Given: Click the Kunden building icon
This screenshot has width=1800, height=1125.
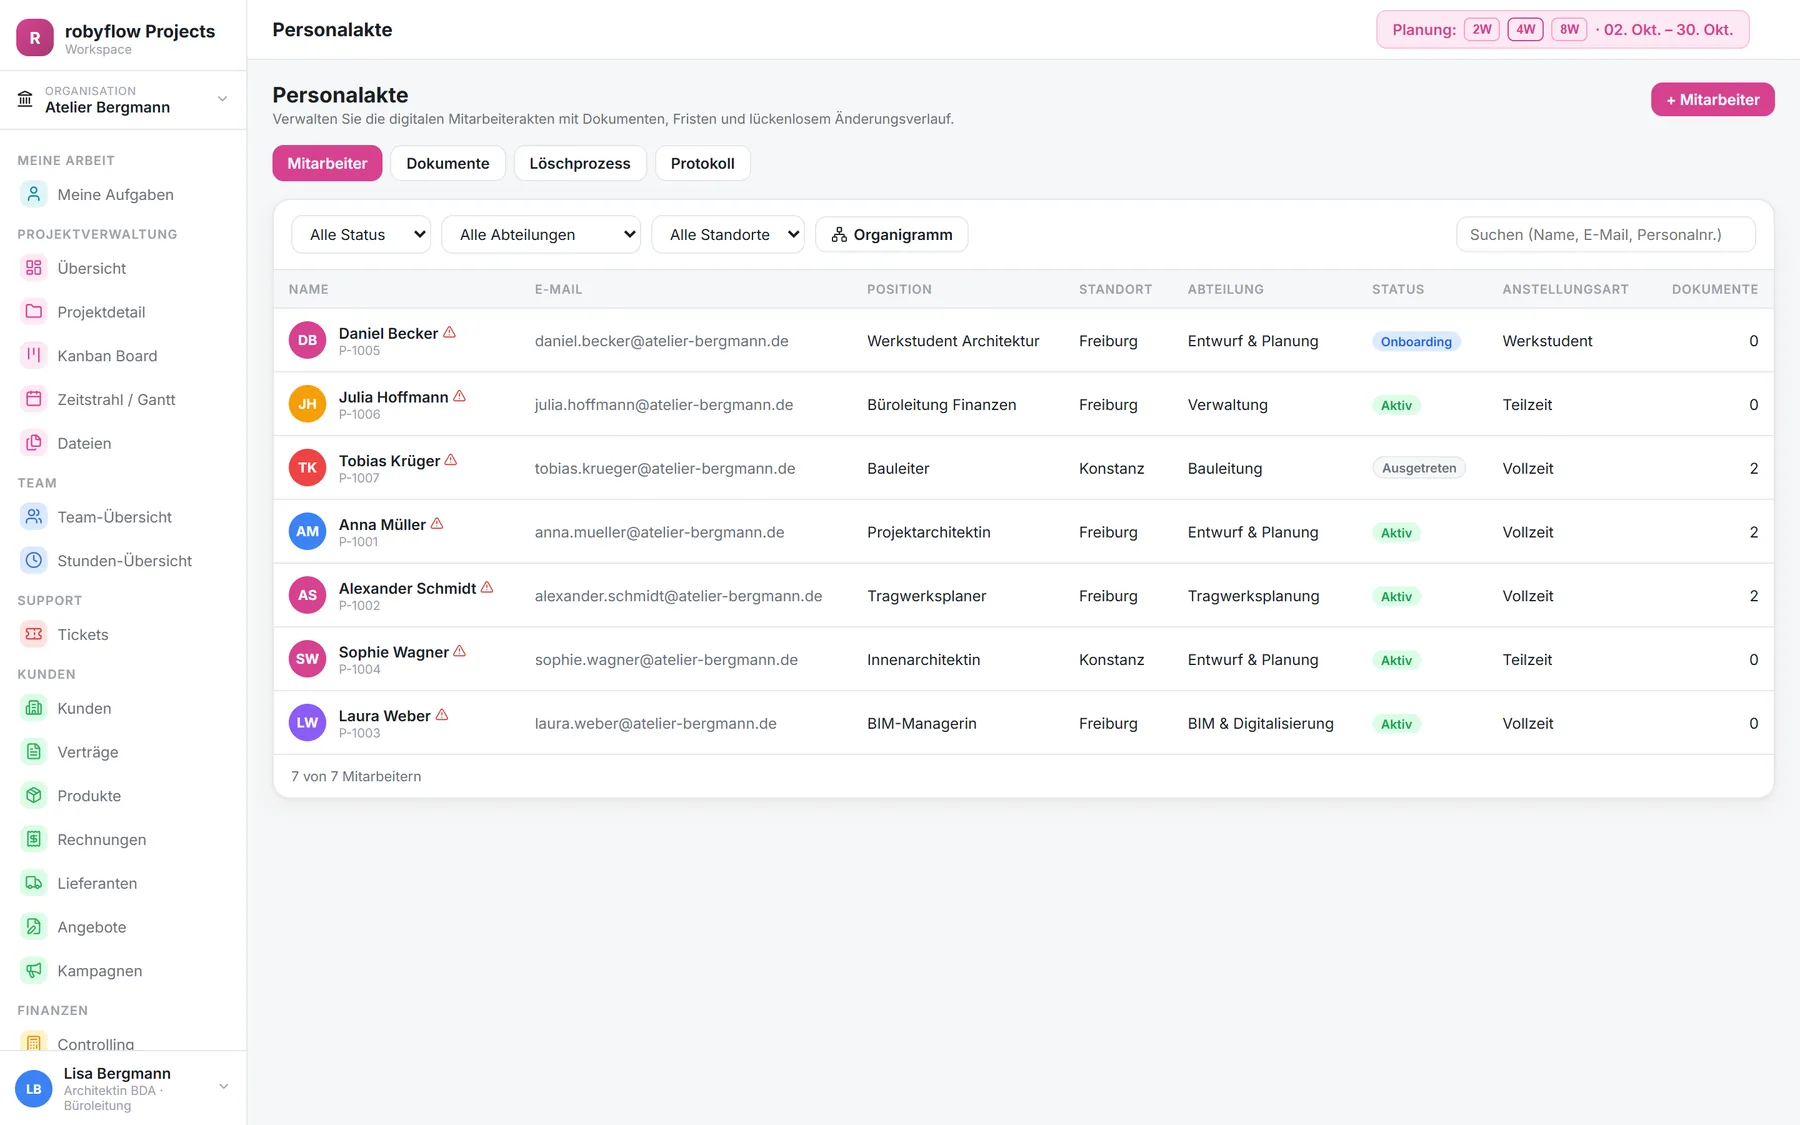Looking at the screenshot, I should 34,708.
